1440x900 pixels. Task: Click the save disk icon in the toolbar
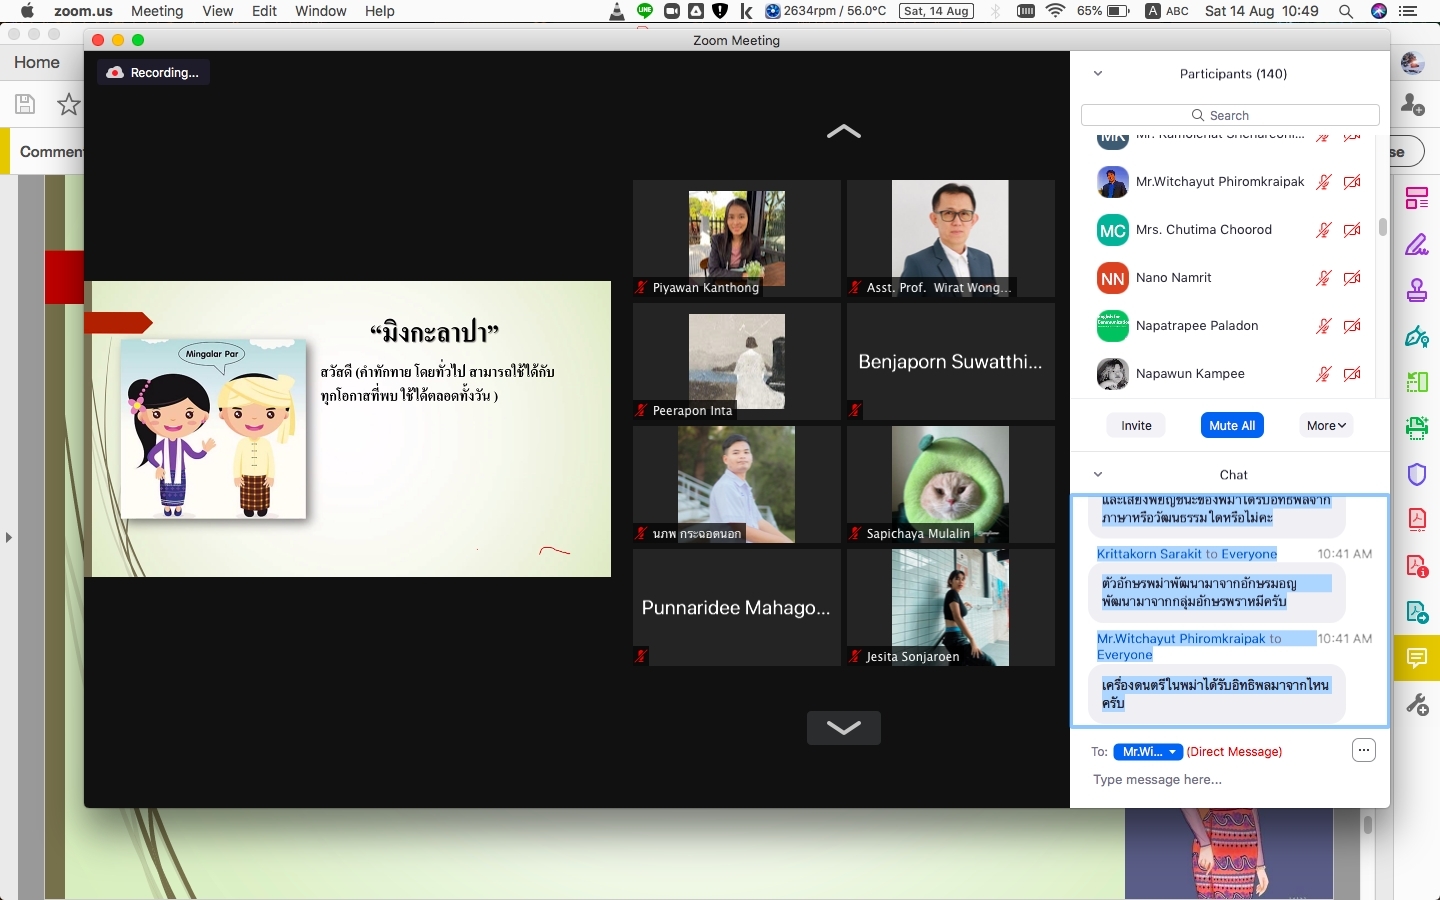click(x=25, y=104)
